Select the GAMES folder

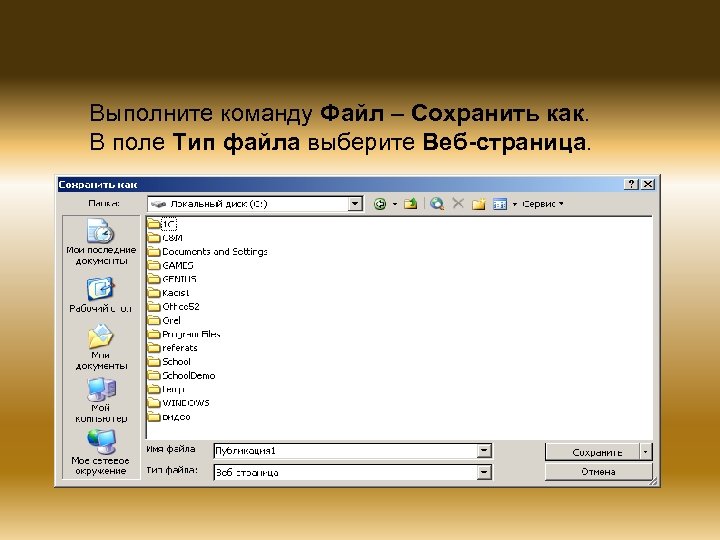(x=171, y=265)
